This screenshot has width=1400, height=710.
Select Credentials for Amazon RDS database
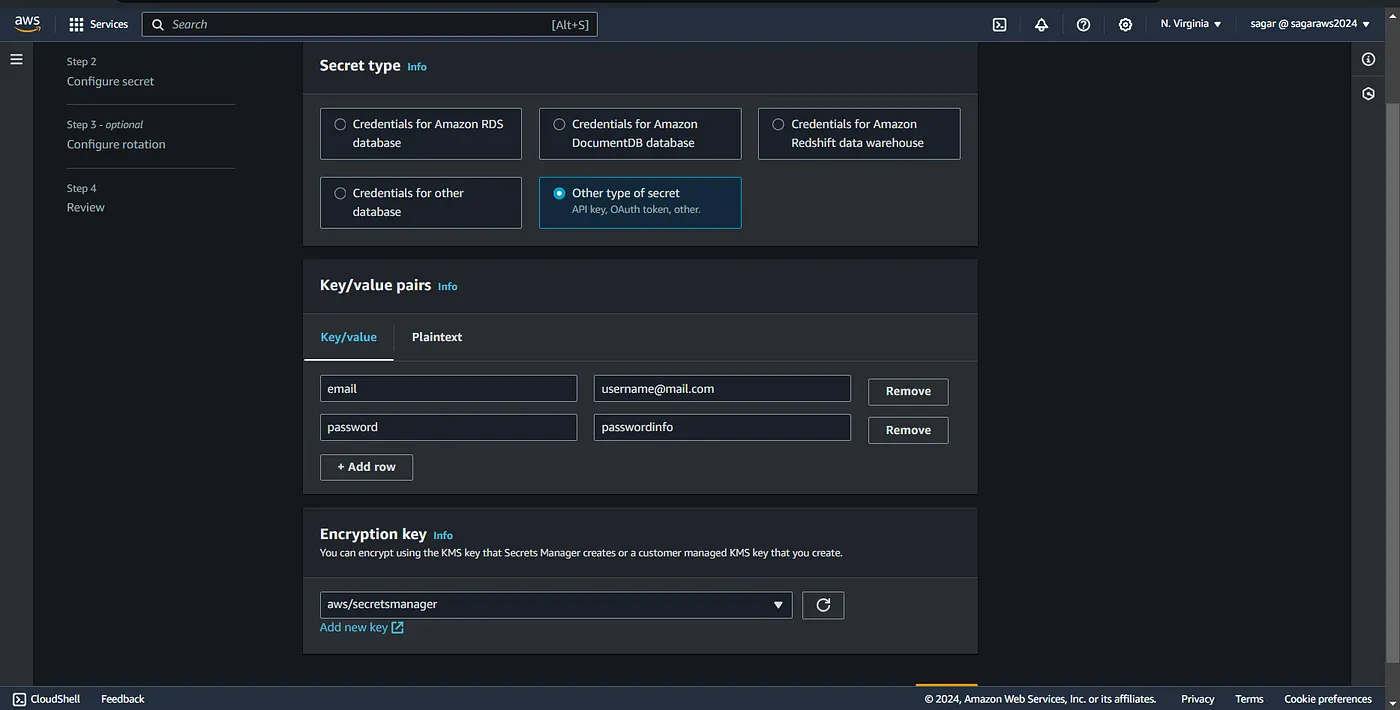tap(421, 133)
